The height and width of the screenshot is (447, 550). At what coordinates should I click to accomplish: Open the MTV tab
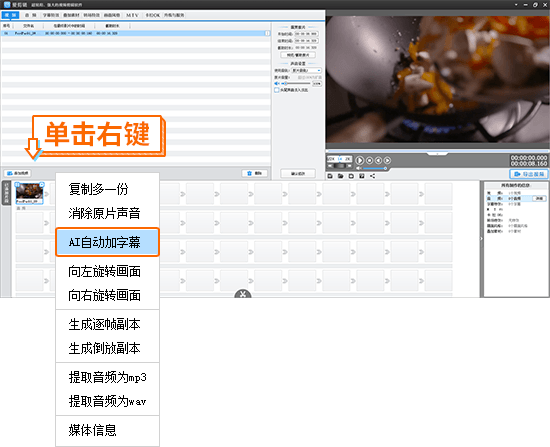(132, 15)
